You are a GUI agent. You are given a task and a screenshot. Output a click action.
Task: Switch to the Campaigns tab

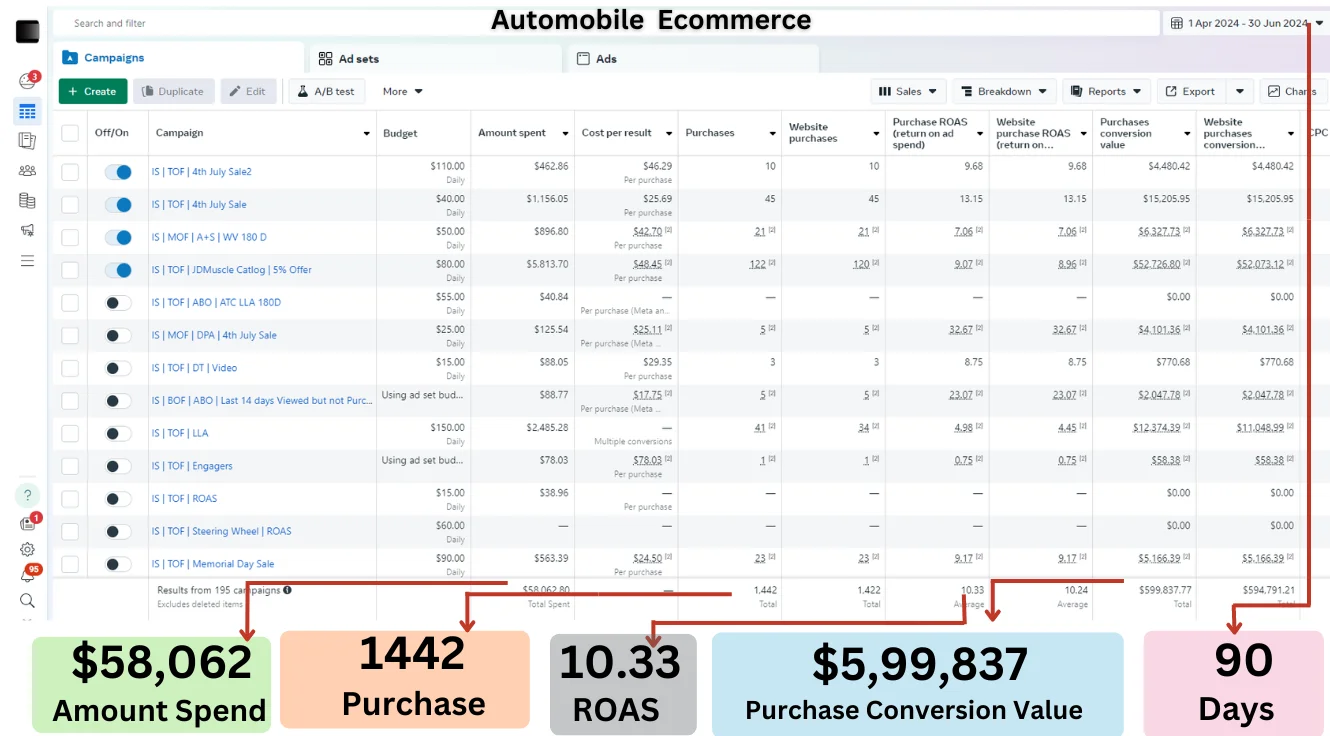coord(178,58)
